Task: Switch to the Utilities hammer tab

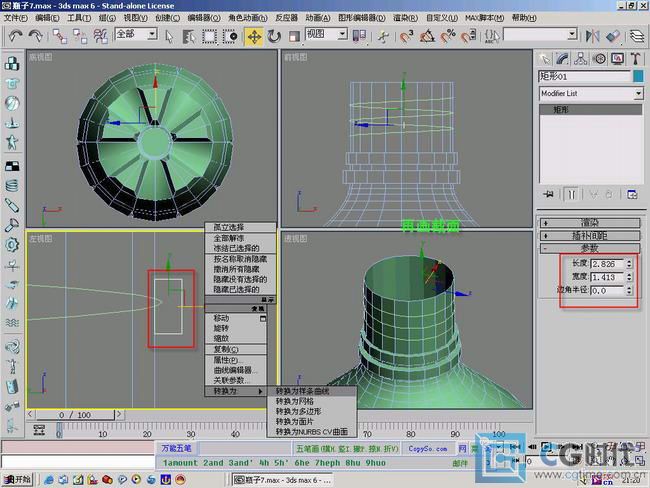Action: [x=635, y=59]
